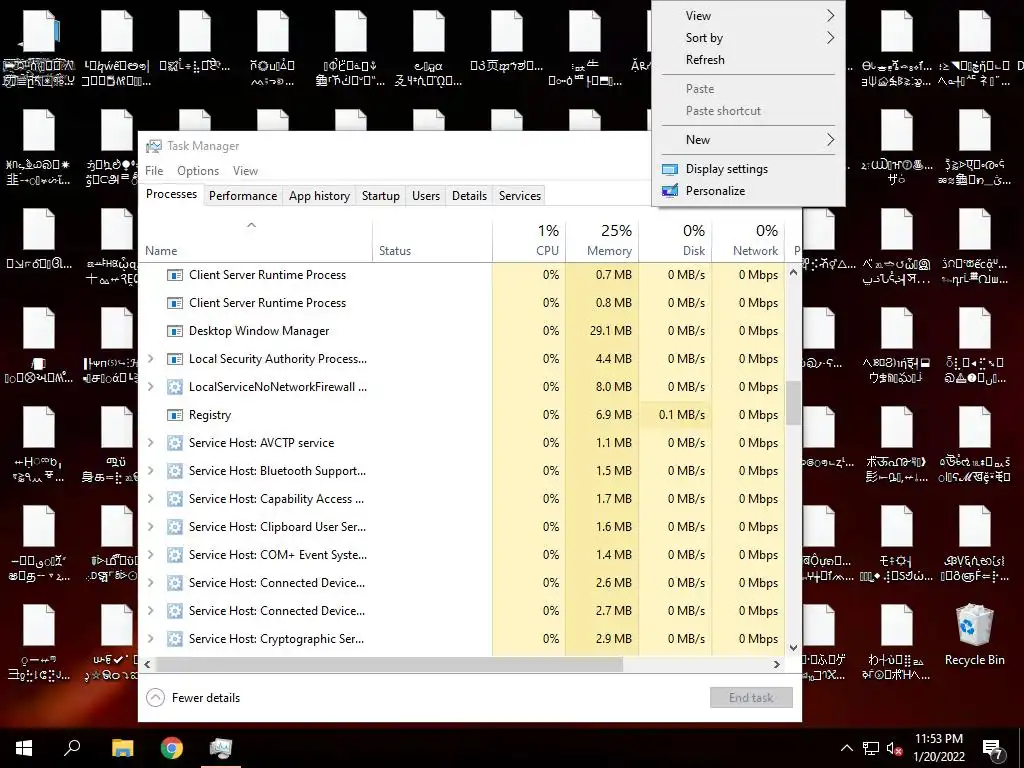Image resolution: width=1024 pixels, height=768 pixels.
Task: Click the Registry process icon
Action: [174, 415]
